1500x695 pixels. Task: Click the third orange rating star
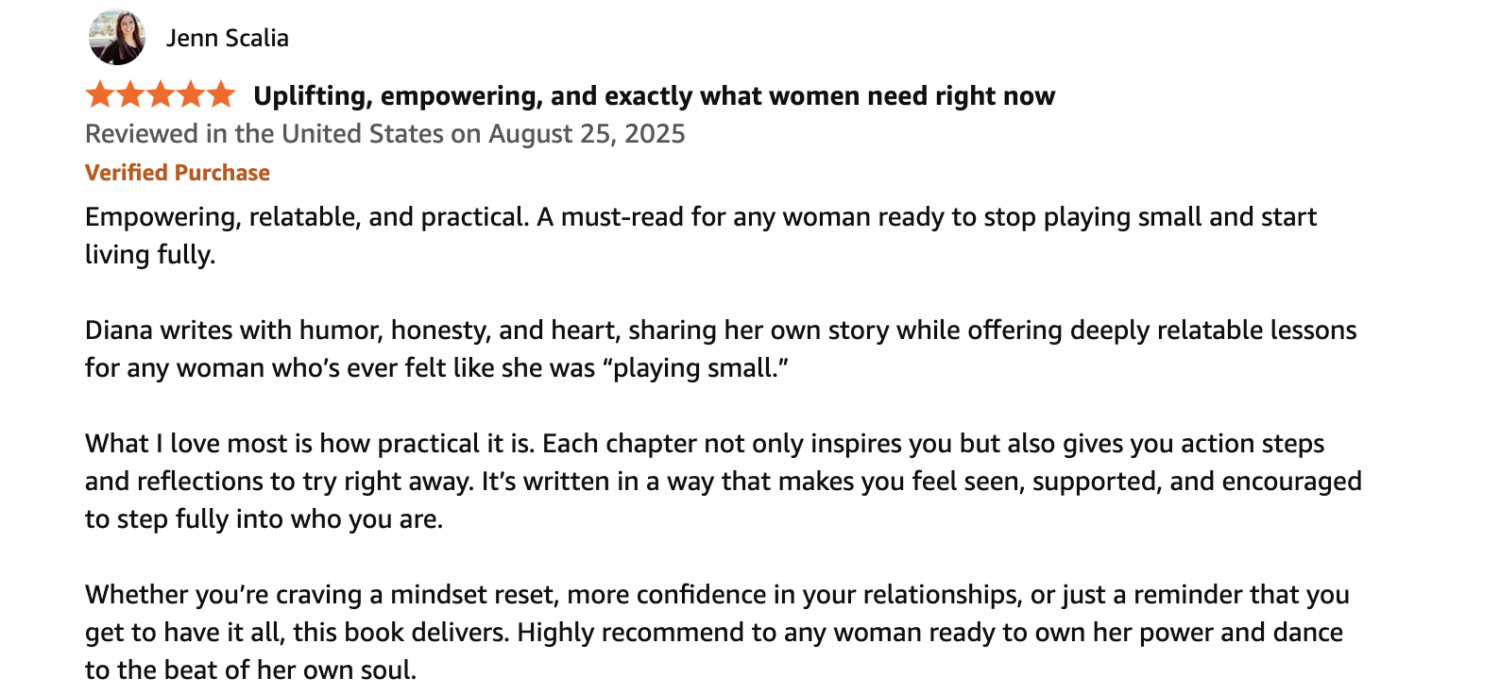(x=160, y=95)
